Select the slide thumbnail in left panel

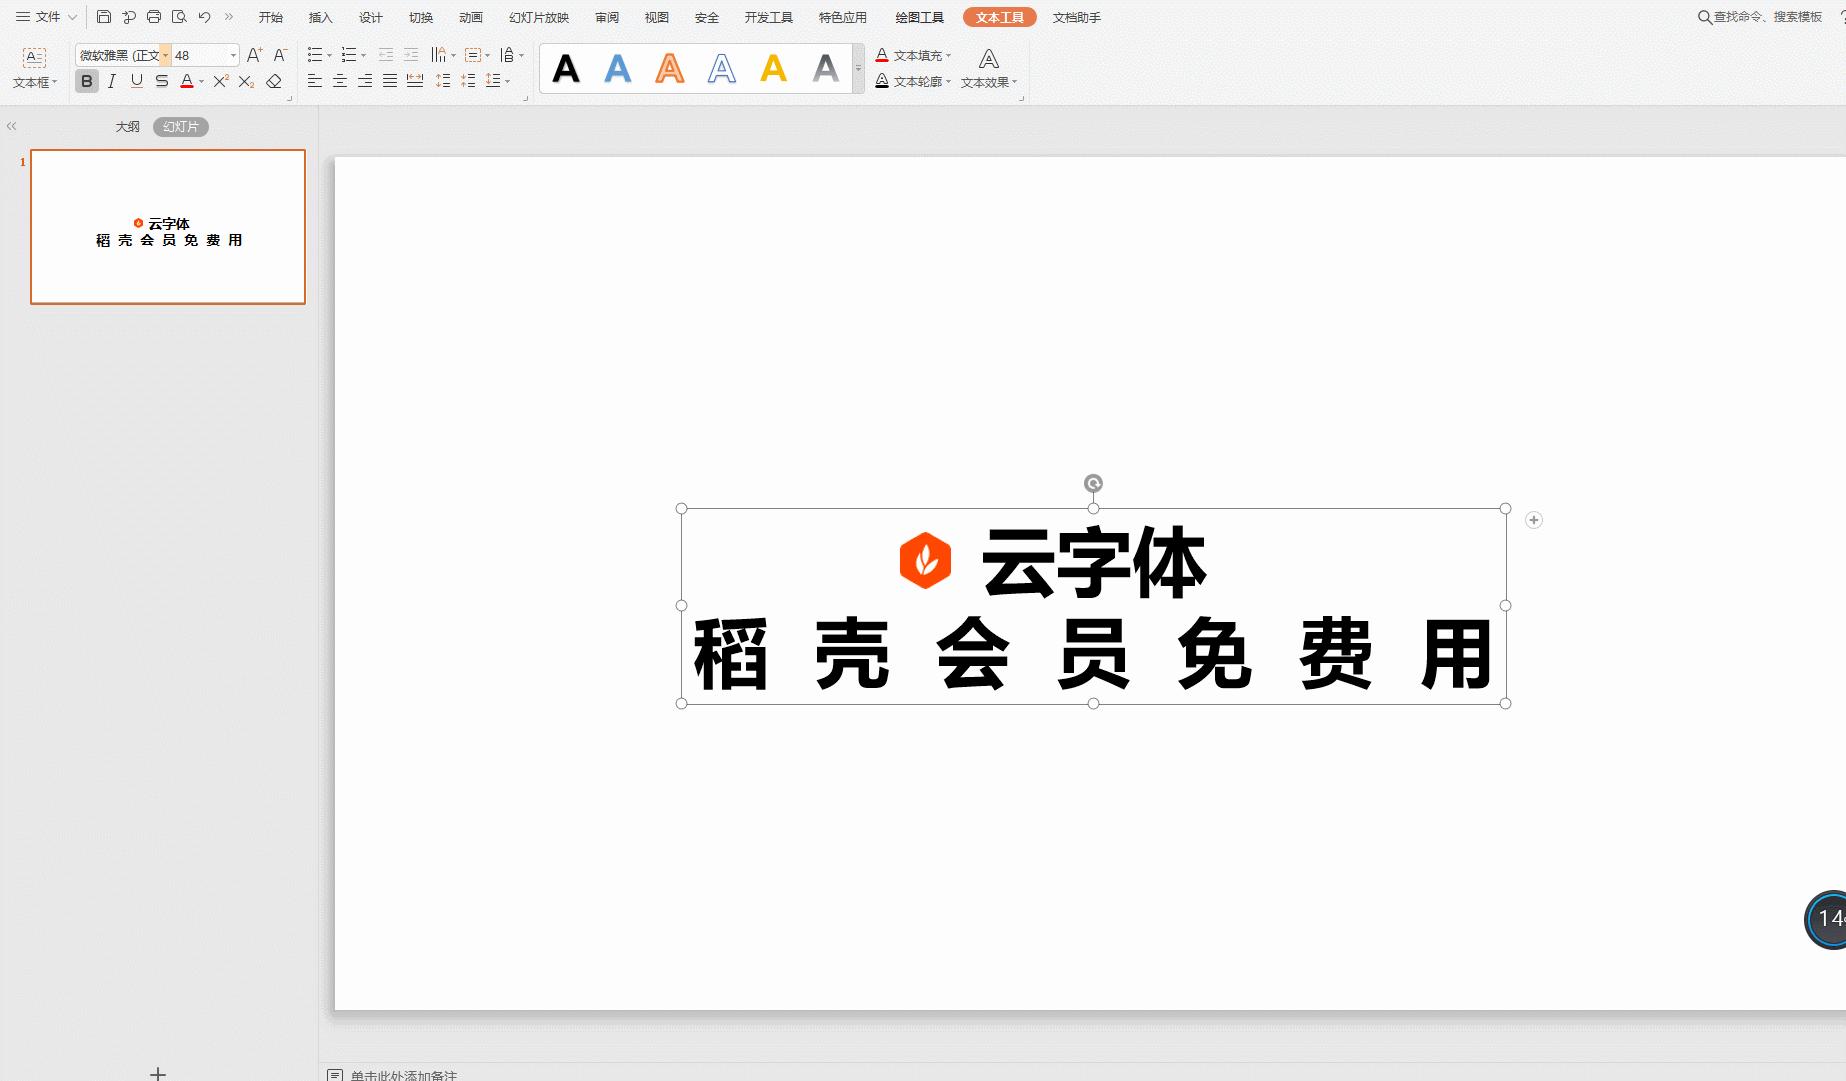(x=167, y=226)
